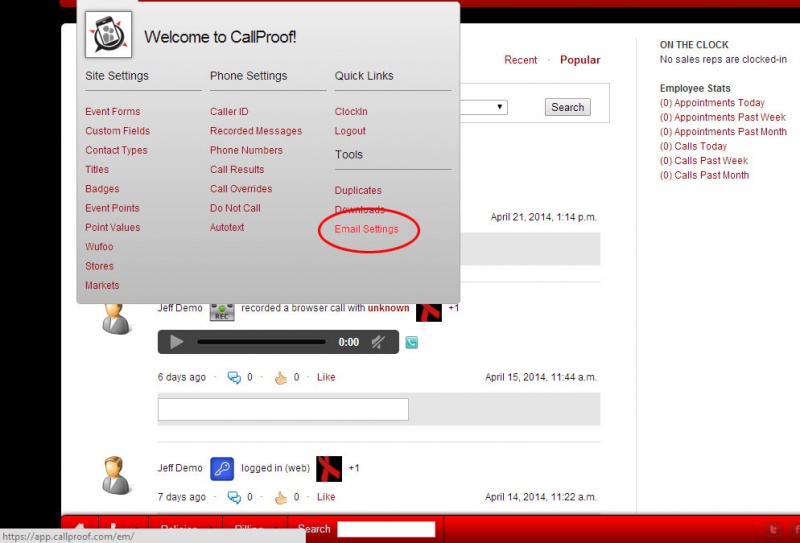The image size is (800, 543).
Task: Click red ribbon badge on logged in entry
Action: click(329, 469)
